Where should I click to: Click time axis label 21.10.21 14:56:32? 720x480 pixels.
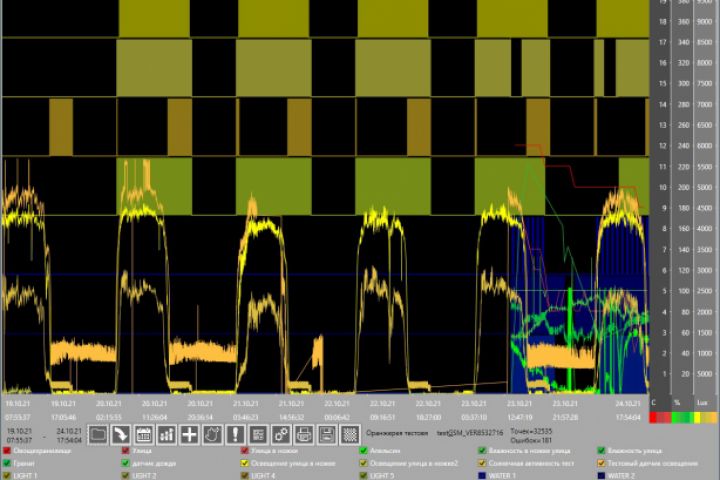click(291, 410)
